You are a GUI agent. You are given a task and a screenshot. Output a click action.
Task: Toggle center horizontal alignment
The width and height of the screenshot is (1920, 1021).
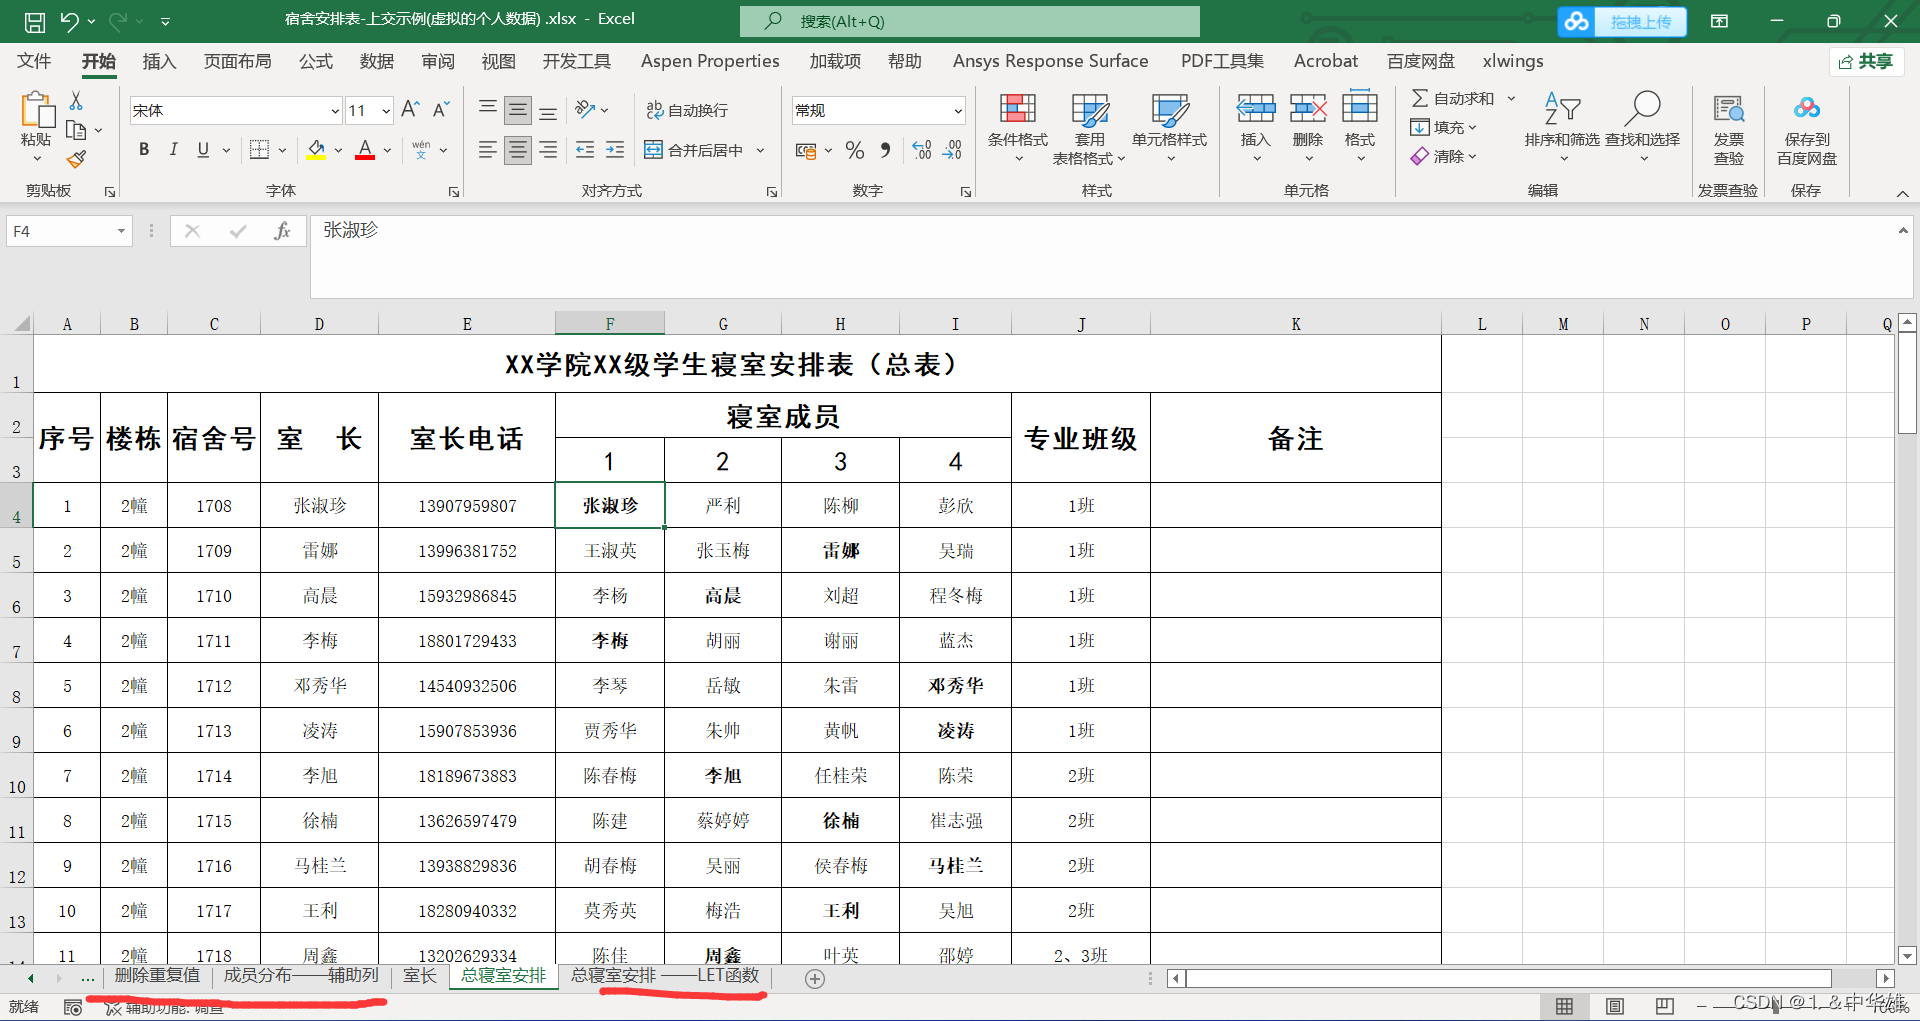[x=518, y=150]
